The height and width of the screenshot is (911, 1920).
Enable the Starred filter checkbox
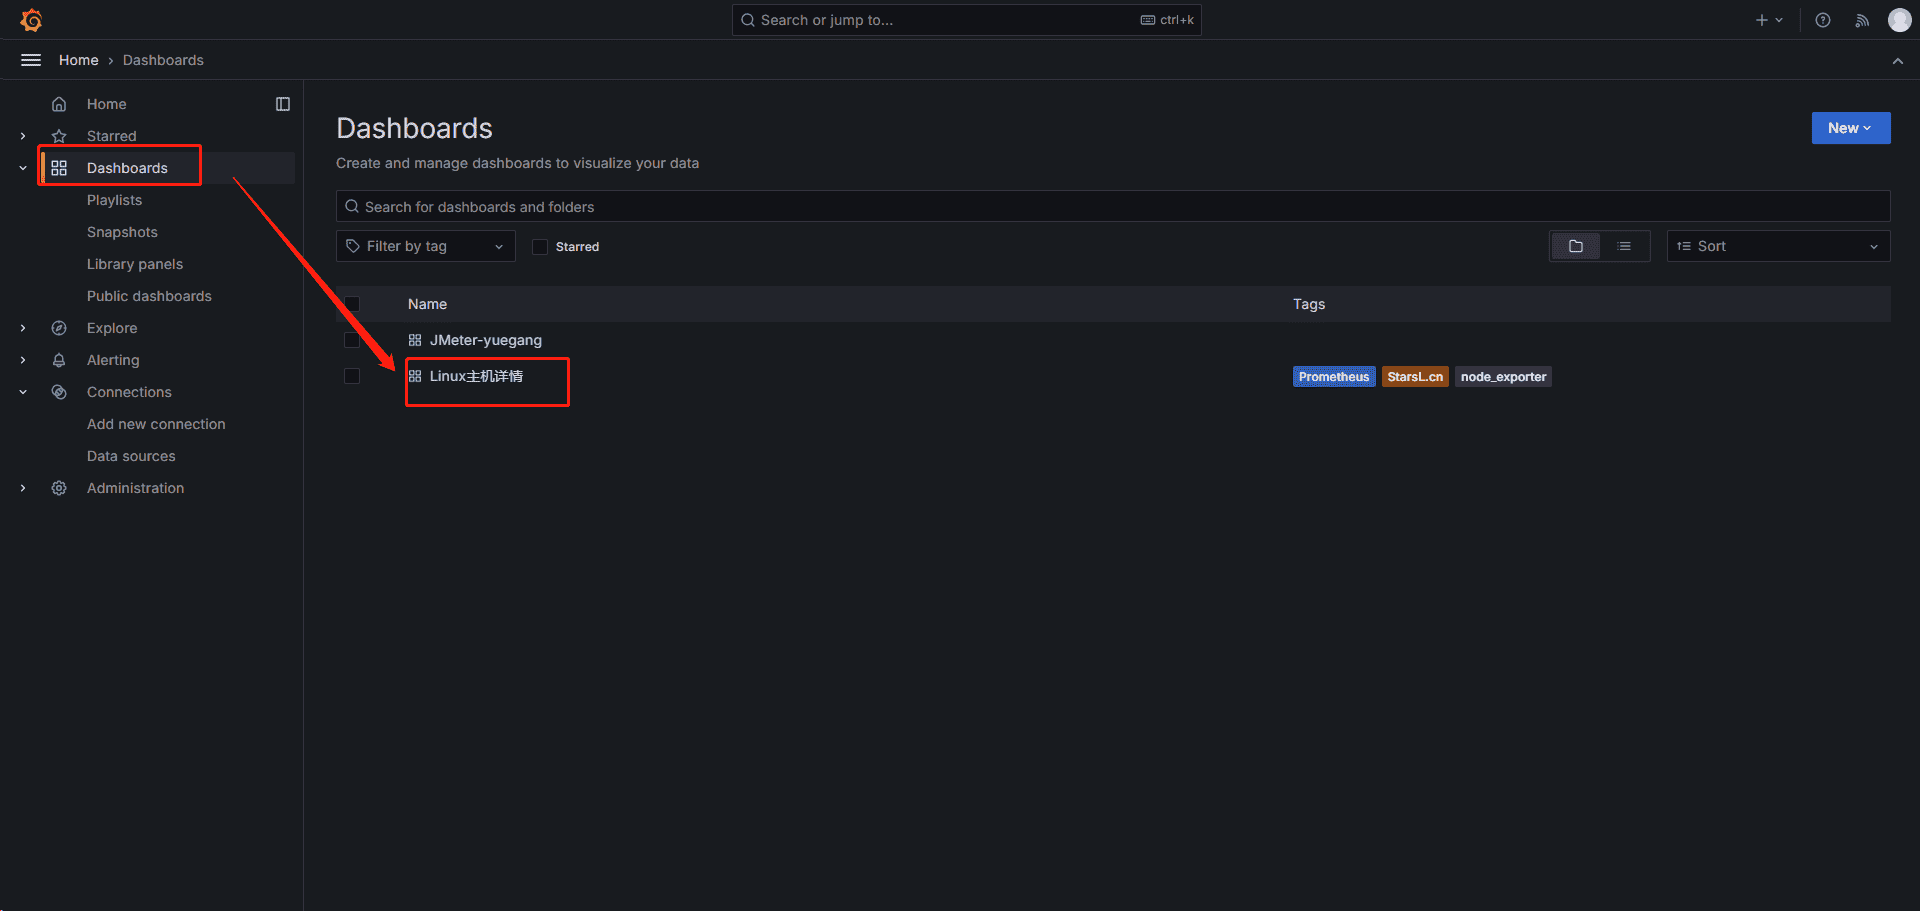click(x=539, y=246)
